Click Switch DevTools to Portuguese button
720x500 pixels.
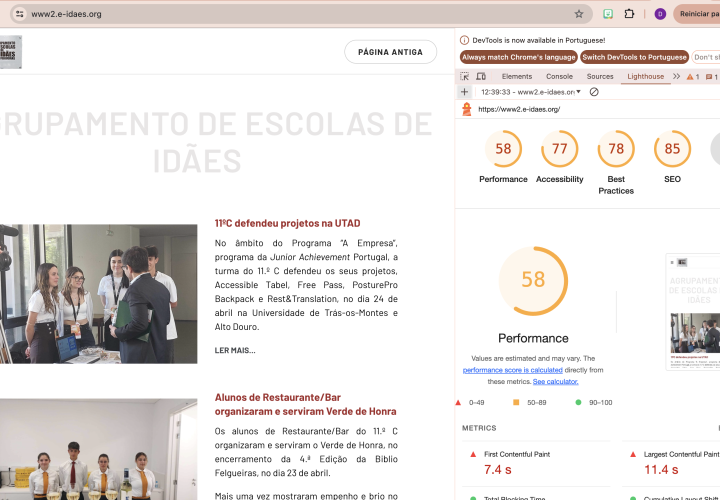point(635,57)
